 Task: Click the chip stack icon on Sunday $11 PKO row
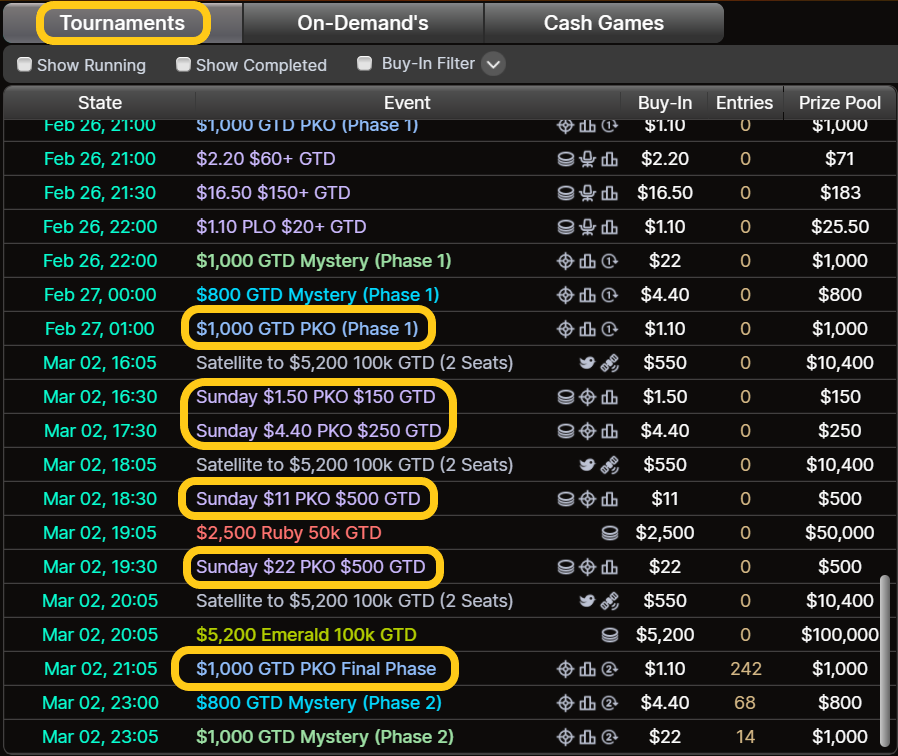click(566, 499)
